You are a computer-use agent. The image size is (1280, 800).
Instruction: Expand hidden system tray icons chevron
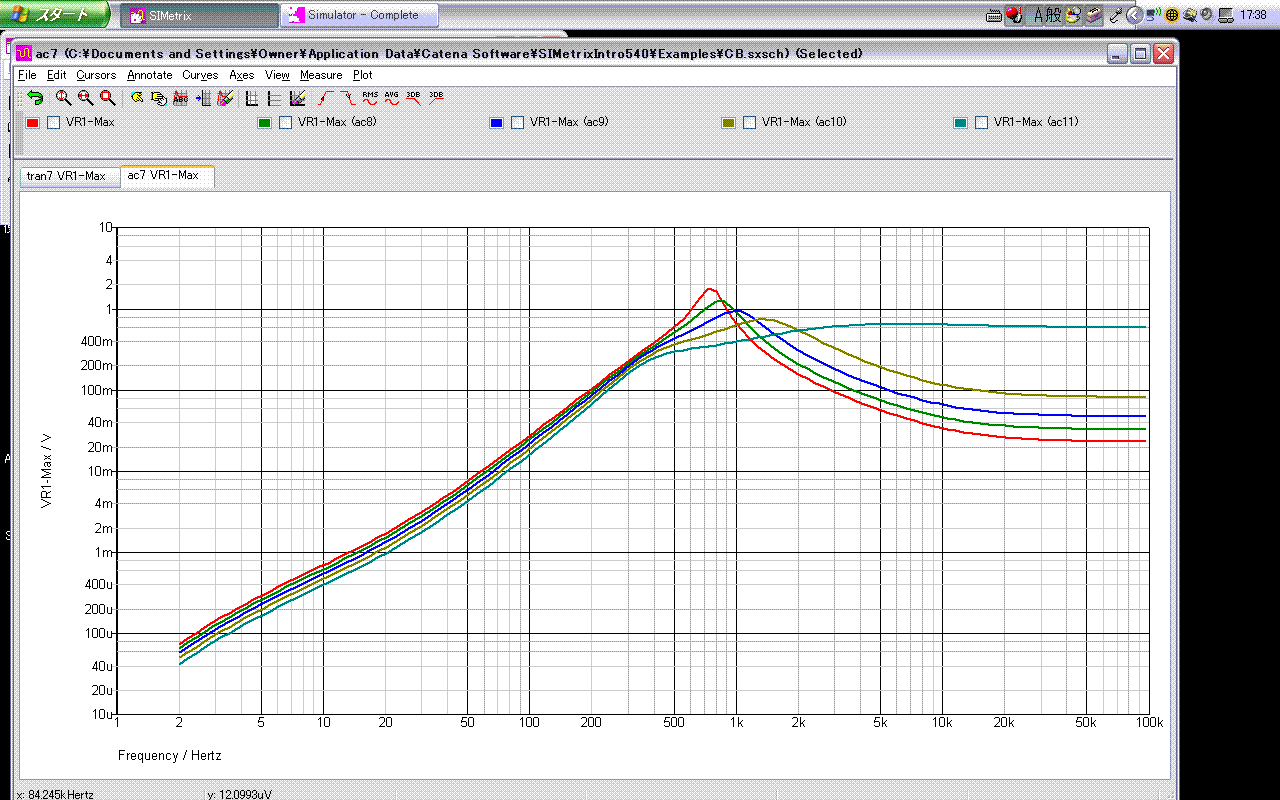(x=1133, y=15)
